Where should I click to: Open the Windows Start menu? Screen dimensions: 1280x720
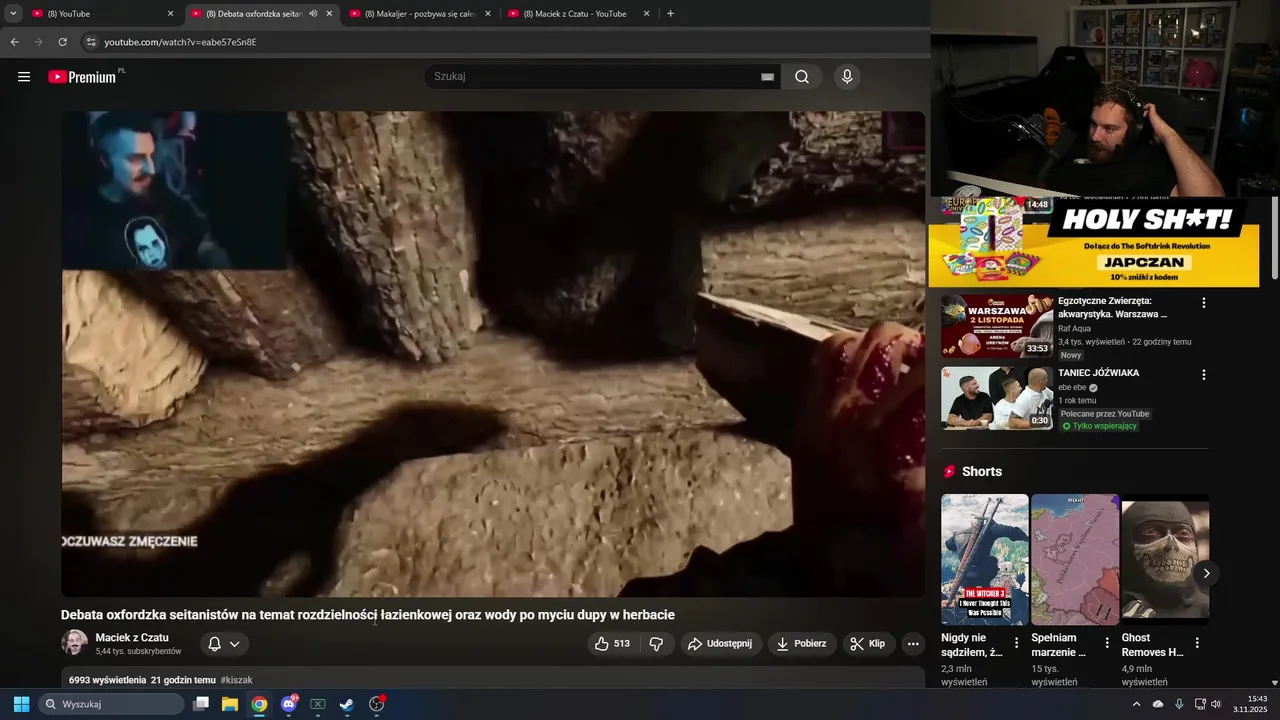21,704
